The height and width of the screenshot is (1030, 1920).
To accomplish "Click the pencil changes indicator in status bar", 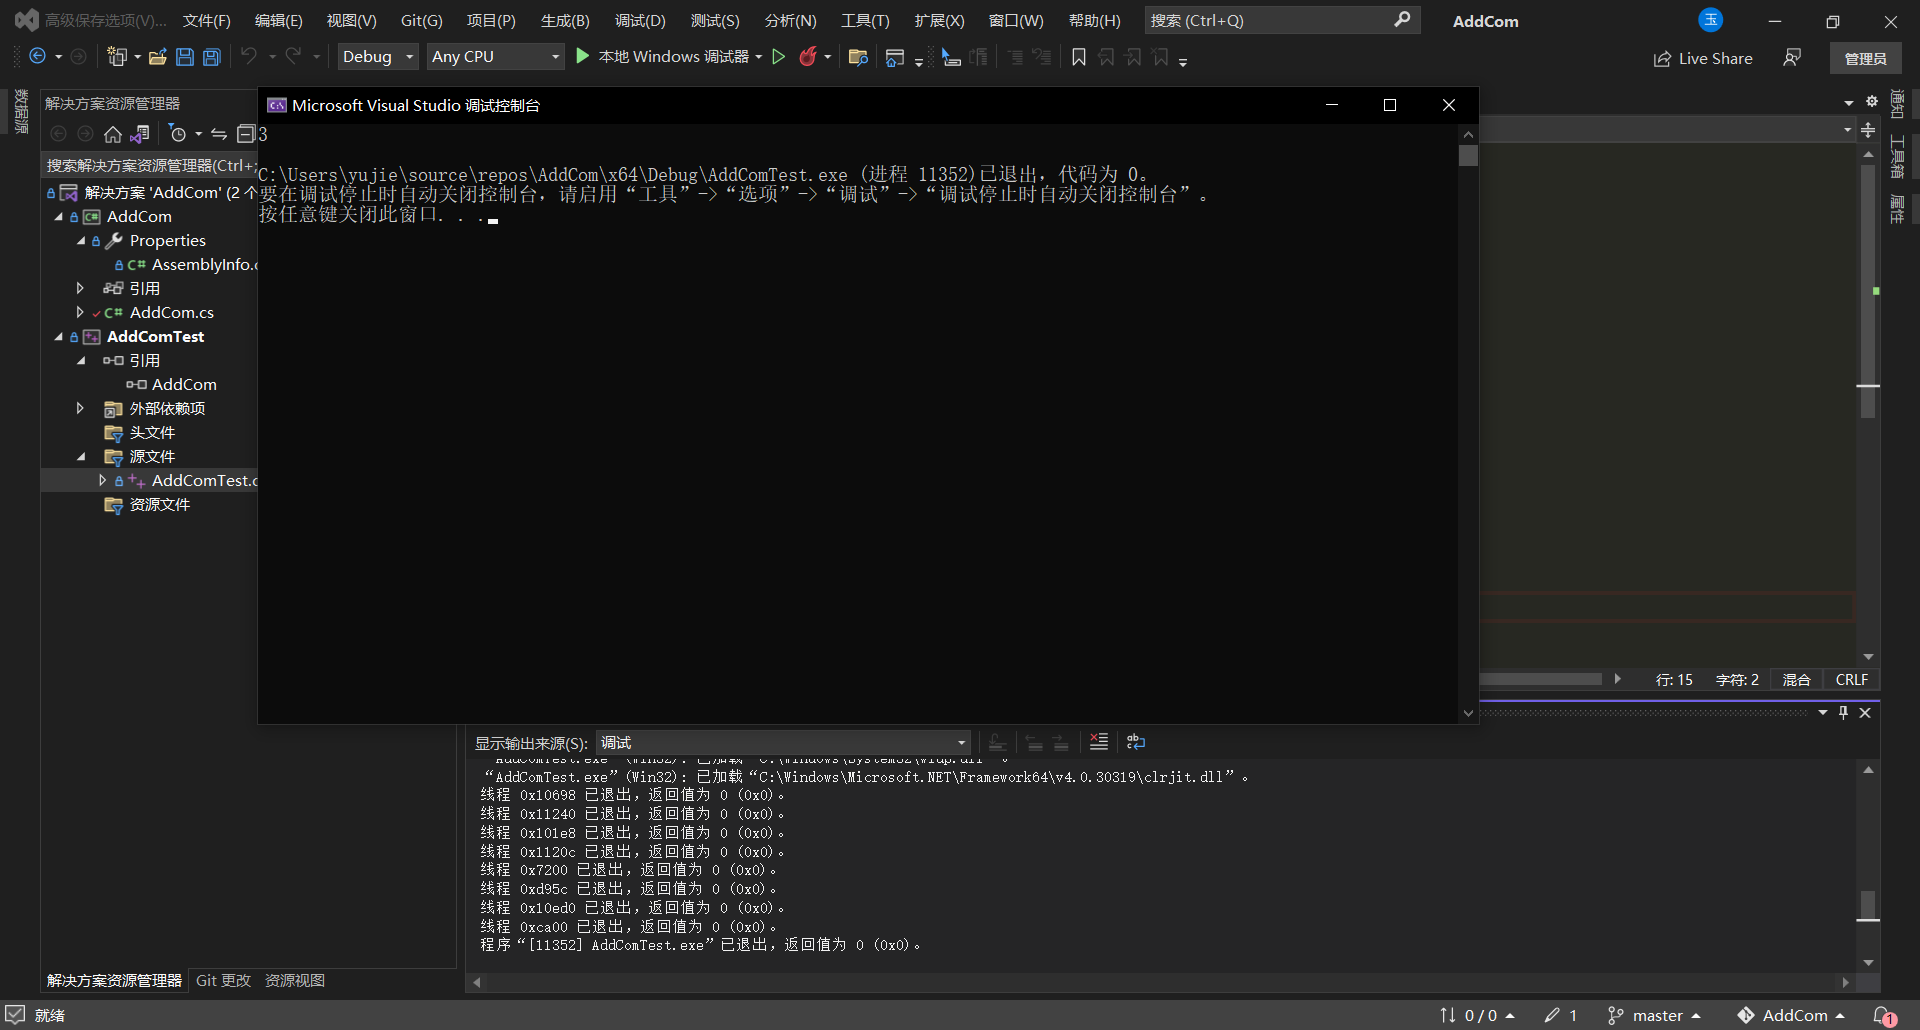I will coord(1560,1015).
